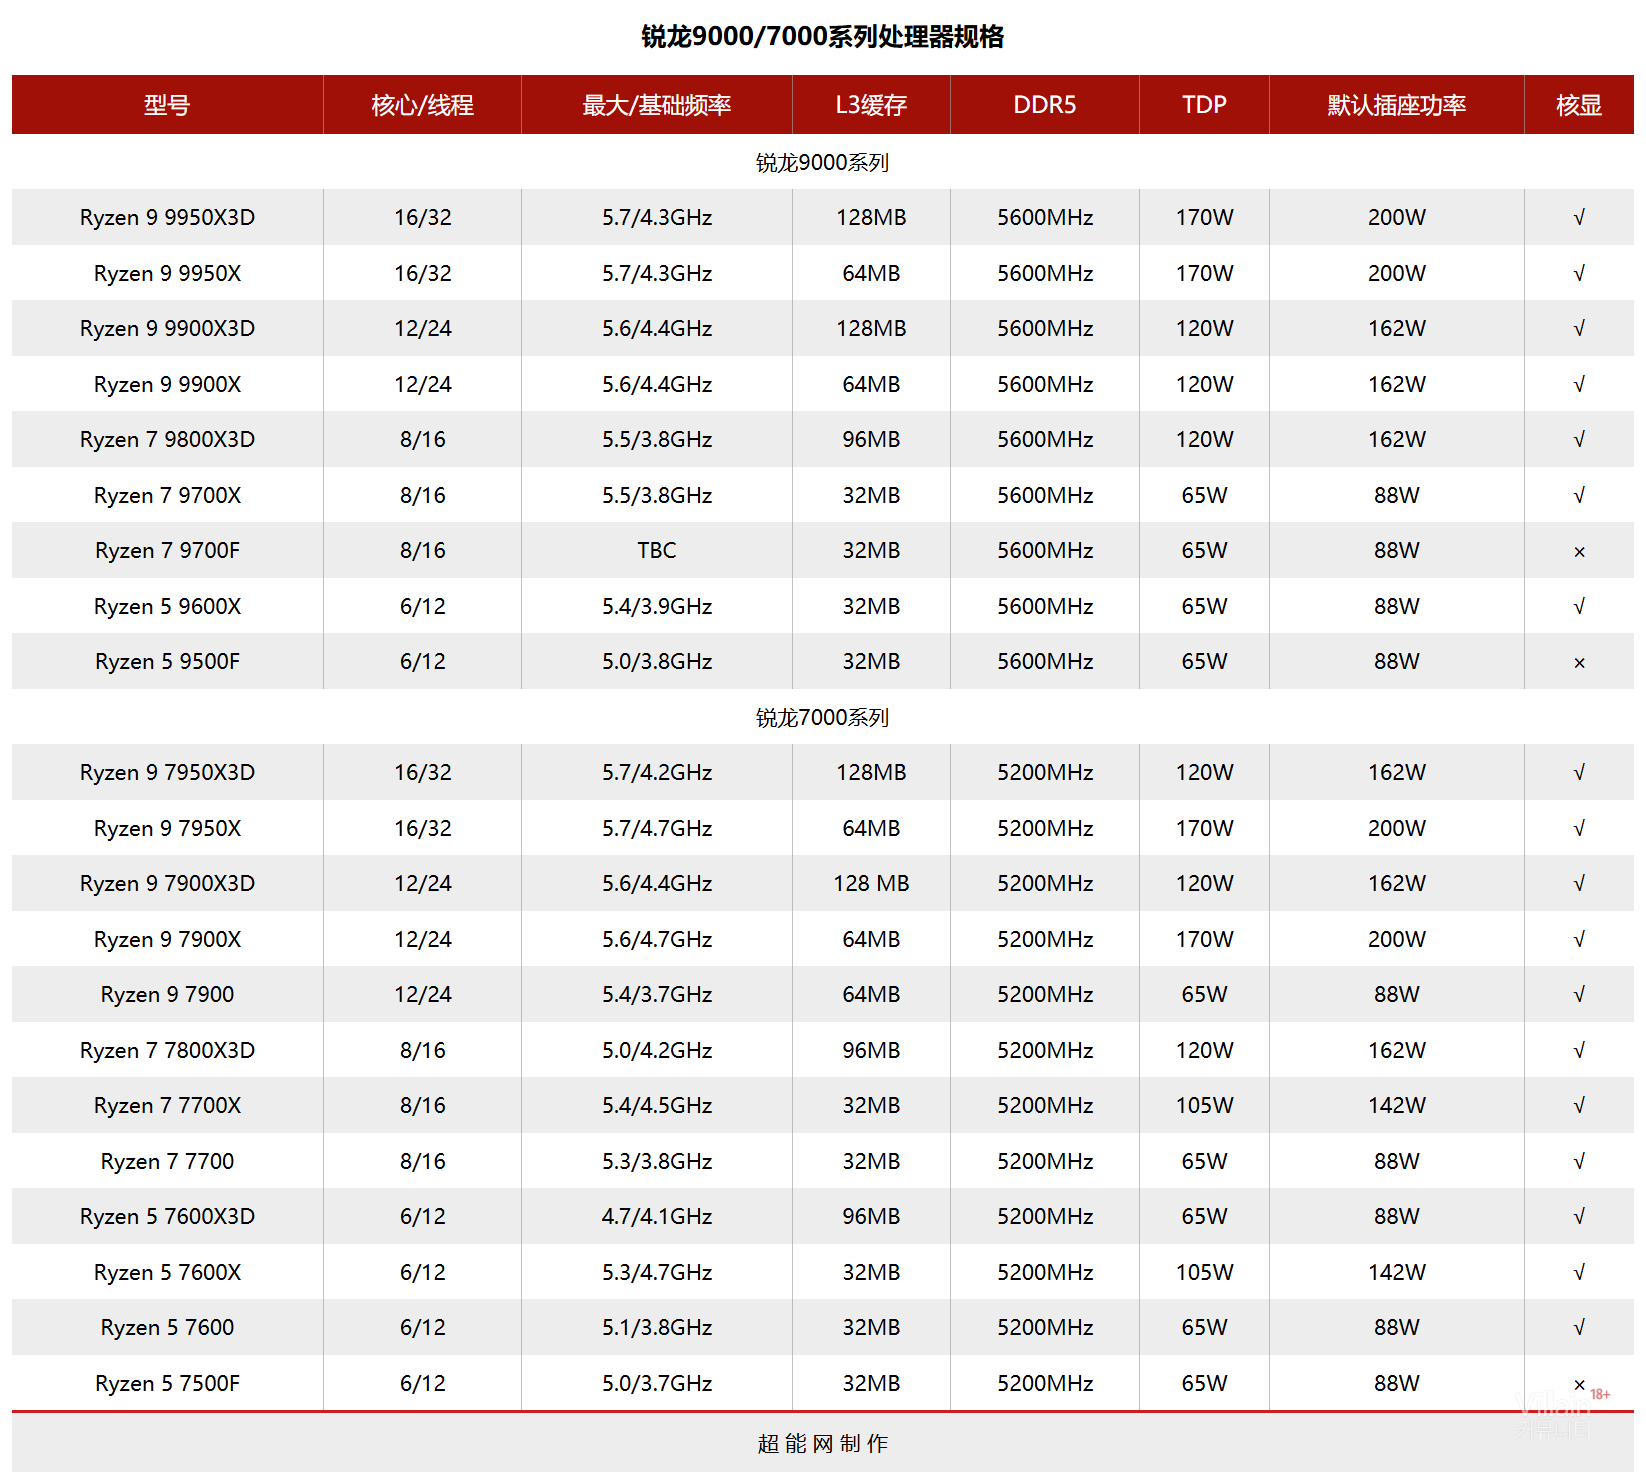Click the cross mark in the Ryzen 5 9500F row
The image size is (1646, 1476).
click(1578, 662)
